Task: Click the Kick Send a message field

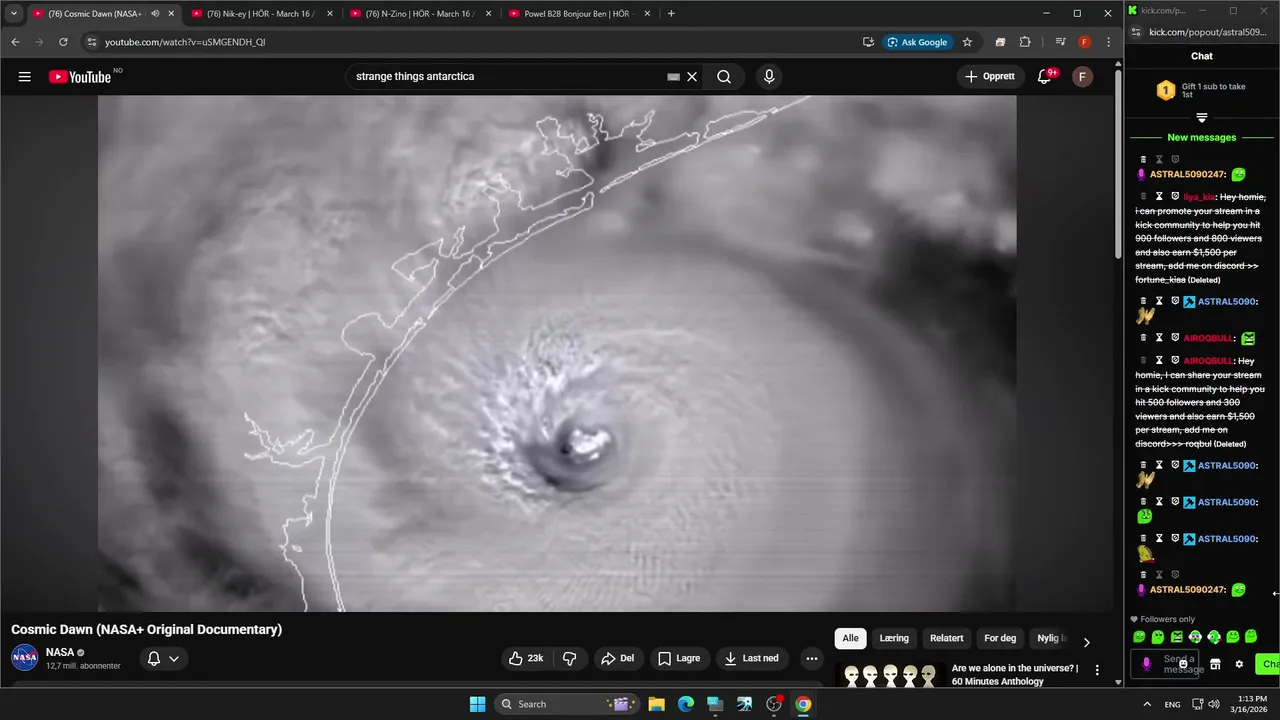Action: [x=1165, y=664]
